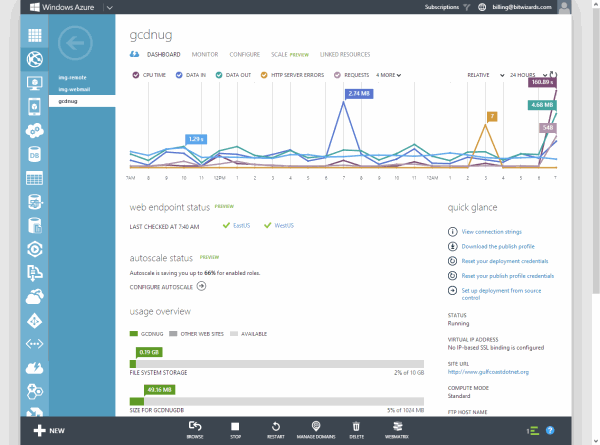Open Virtual Machines monitor icon in sidebar

coord(34,83)
